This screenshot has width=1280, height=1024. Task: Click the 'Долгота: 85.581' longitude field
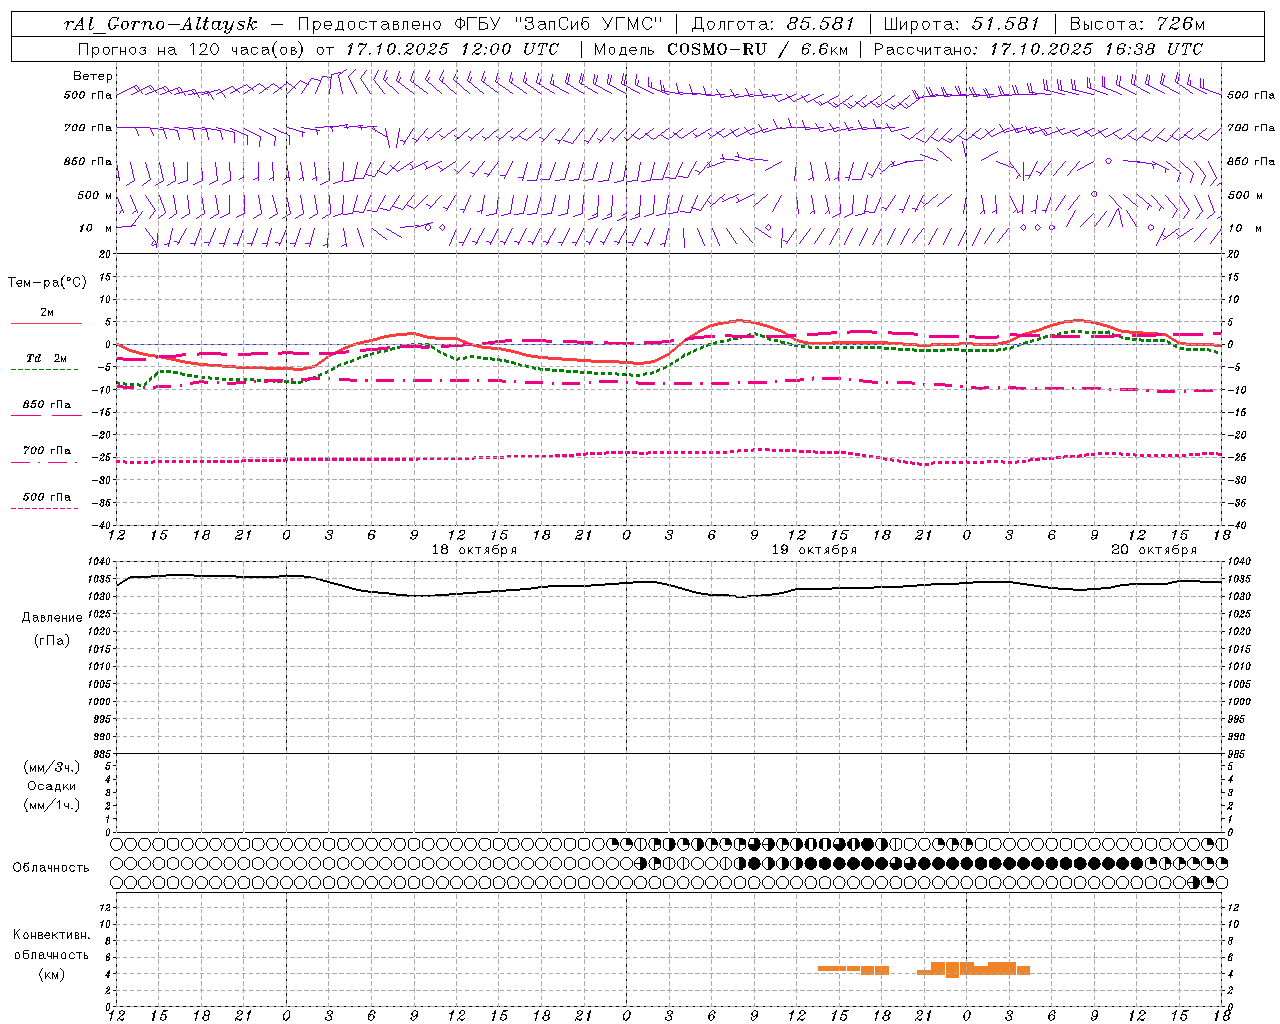point(773,24)
